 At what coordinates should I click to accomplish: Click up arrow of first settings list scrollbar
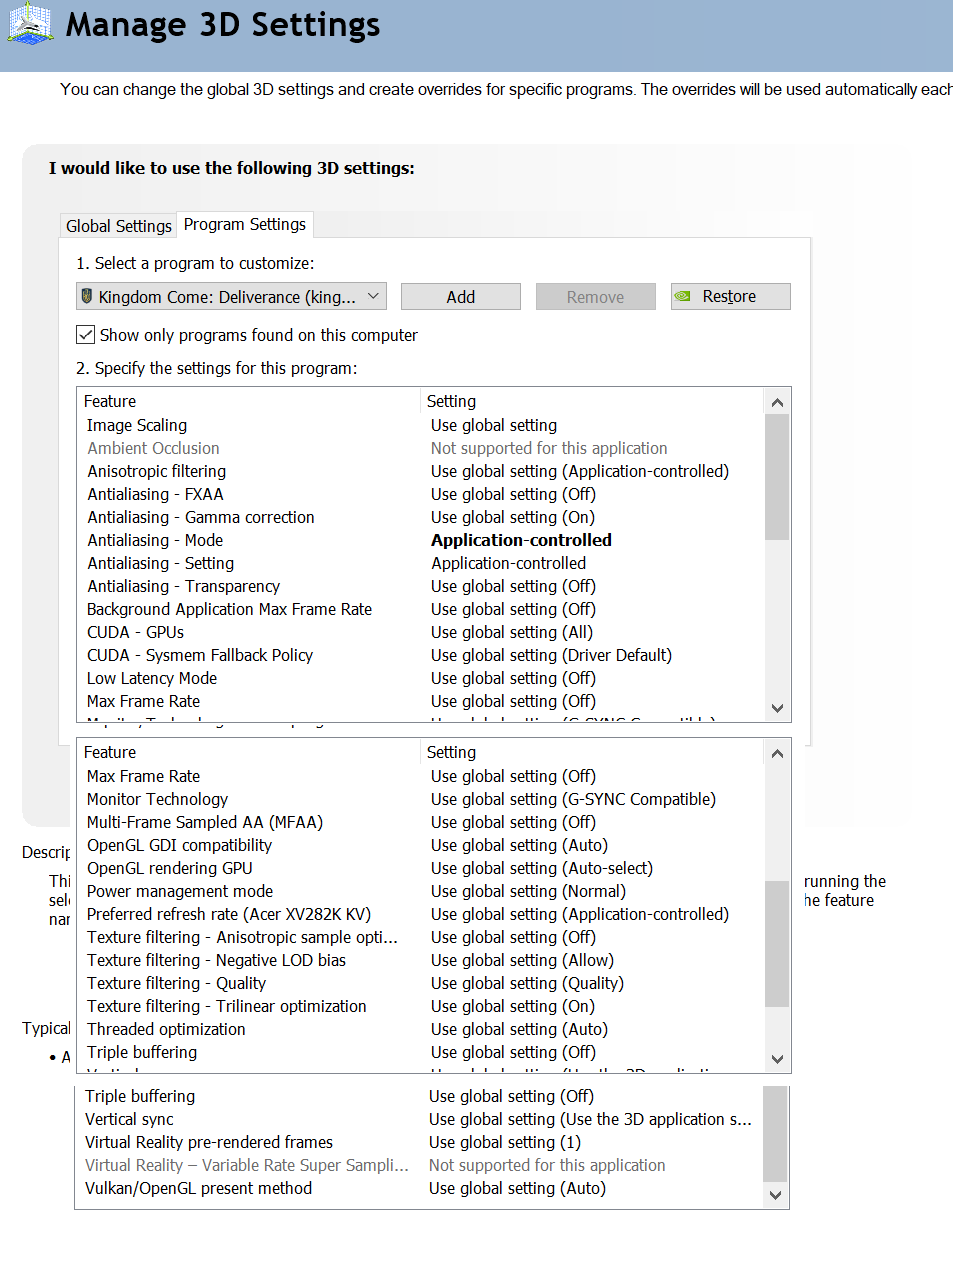777,402
